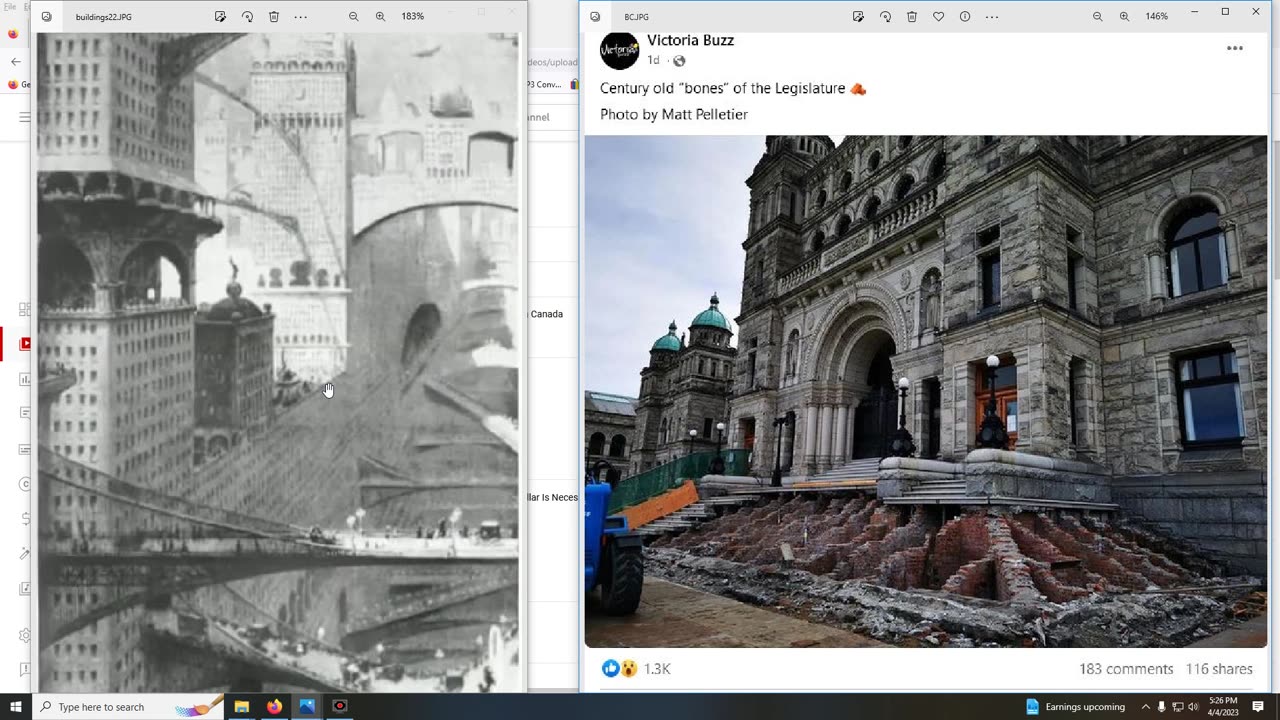The width and height of the screenshot is (1280, 720).
Task: Switch to Photos app on taskbar
Action: tap(307, 707)
